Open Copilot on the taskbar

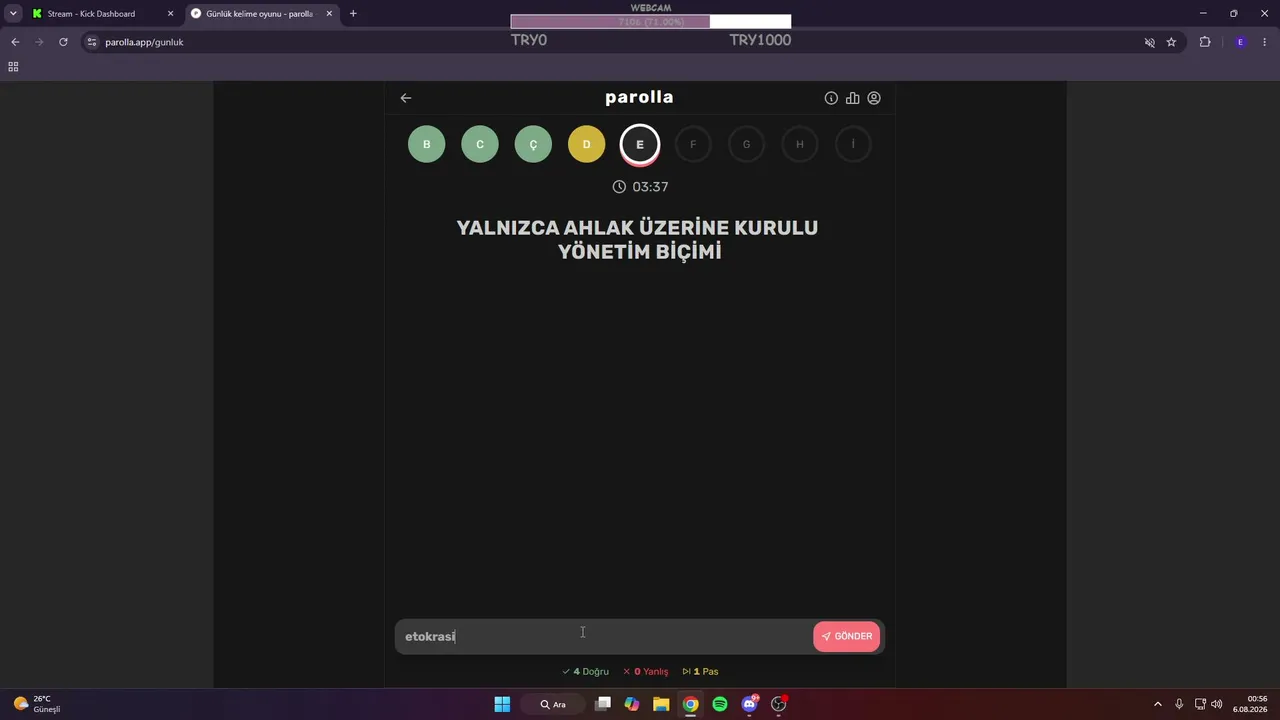click(632, 704)
